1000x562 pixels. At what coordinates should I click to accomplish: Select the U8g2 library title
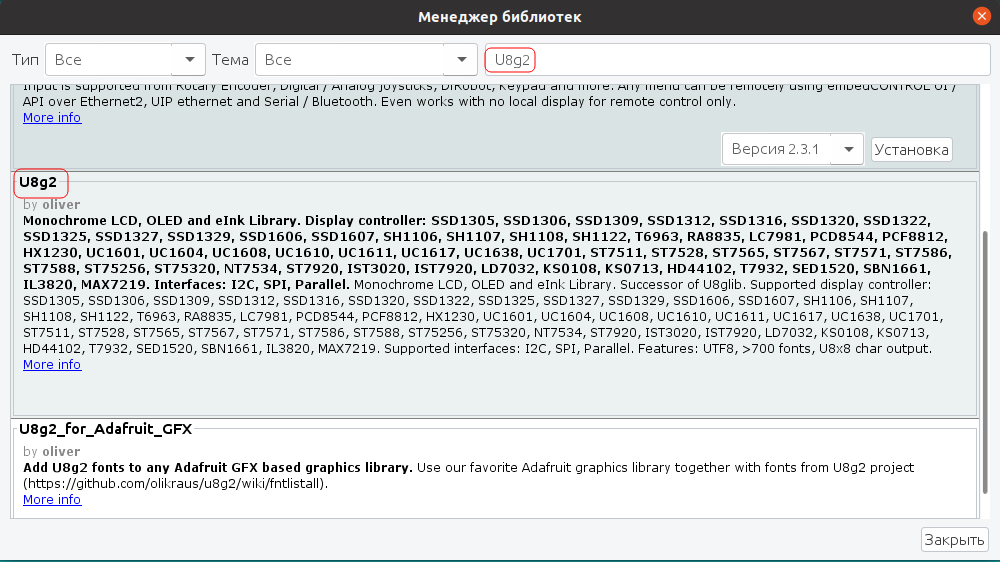click(38, 183)
